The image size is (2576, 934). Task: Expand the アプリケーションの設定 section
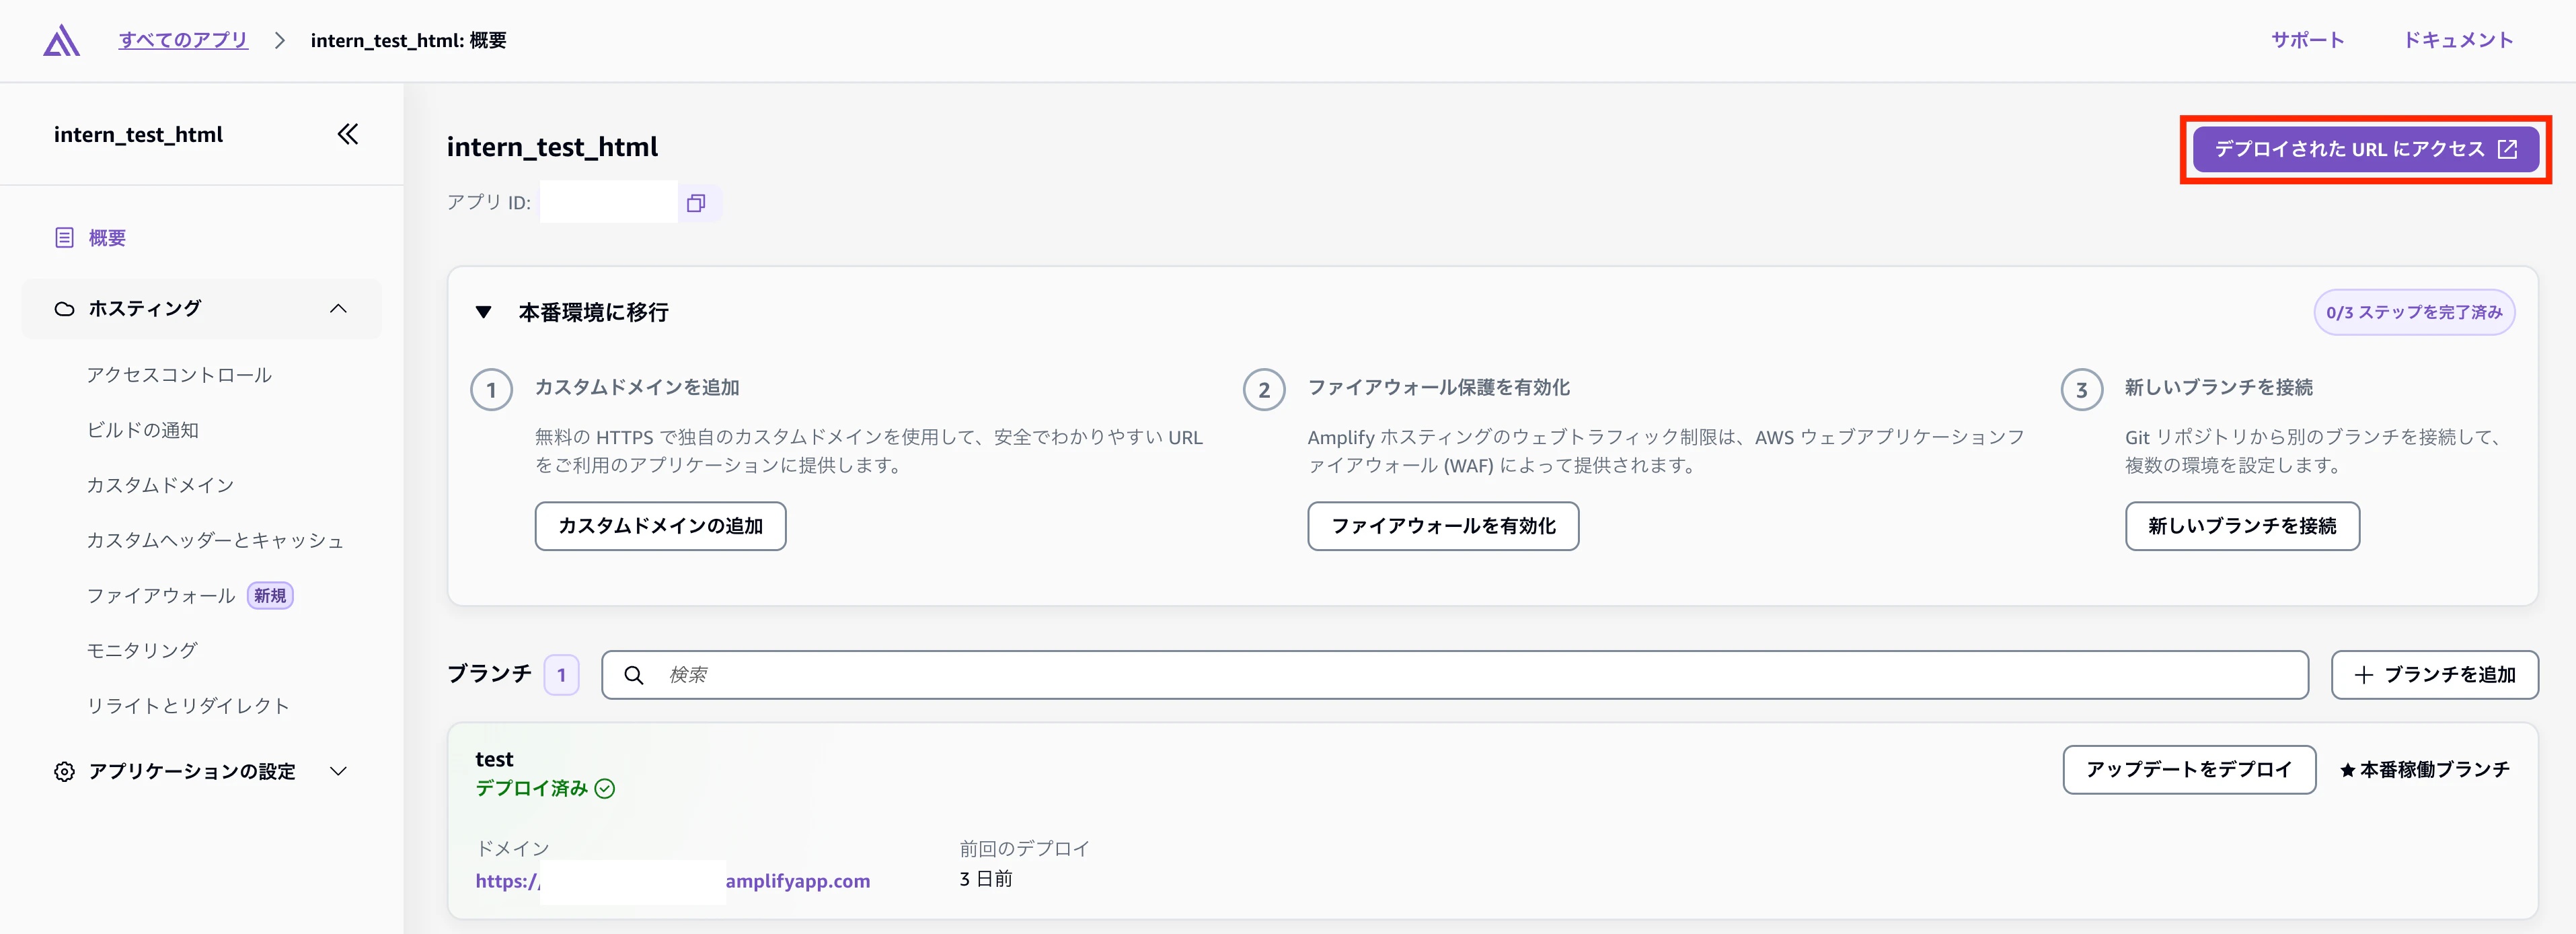339,770
